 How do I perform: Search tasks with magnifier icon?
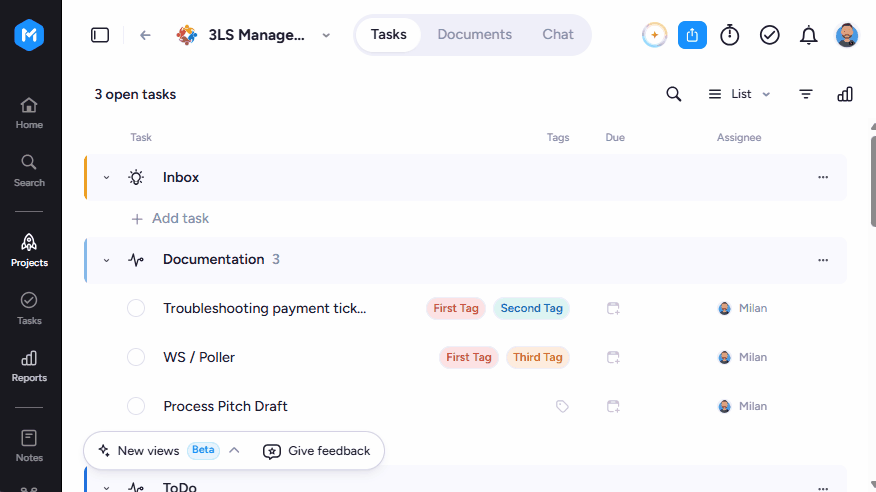tap(674, 94)
